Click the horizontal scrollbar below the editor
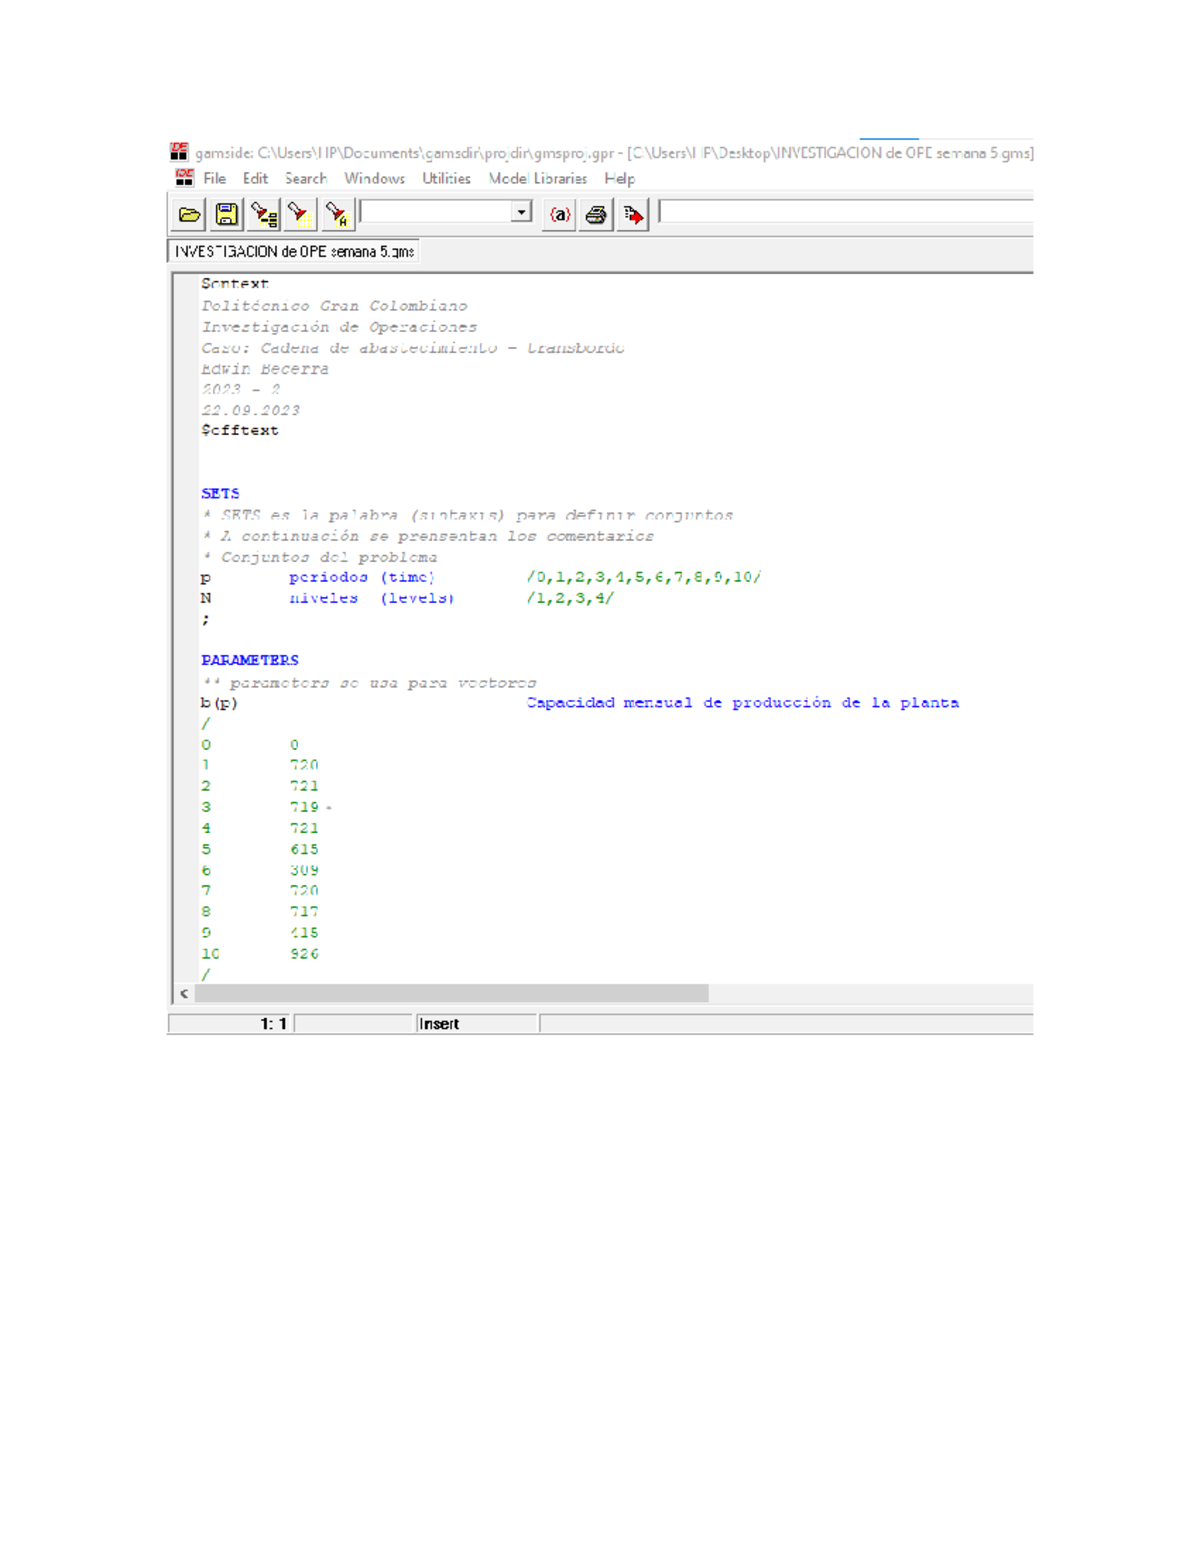The image size is (1200, 1553). pos(452,993)
